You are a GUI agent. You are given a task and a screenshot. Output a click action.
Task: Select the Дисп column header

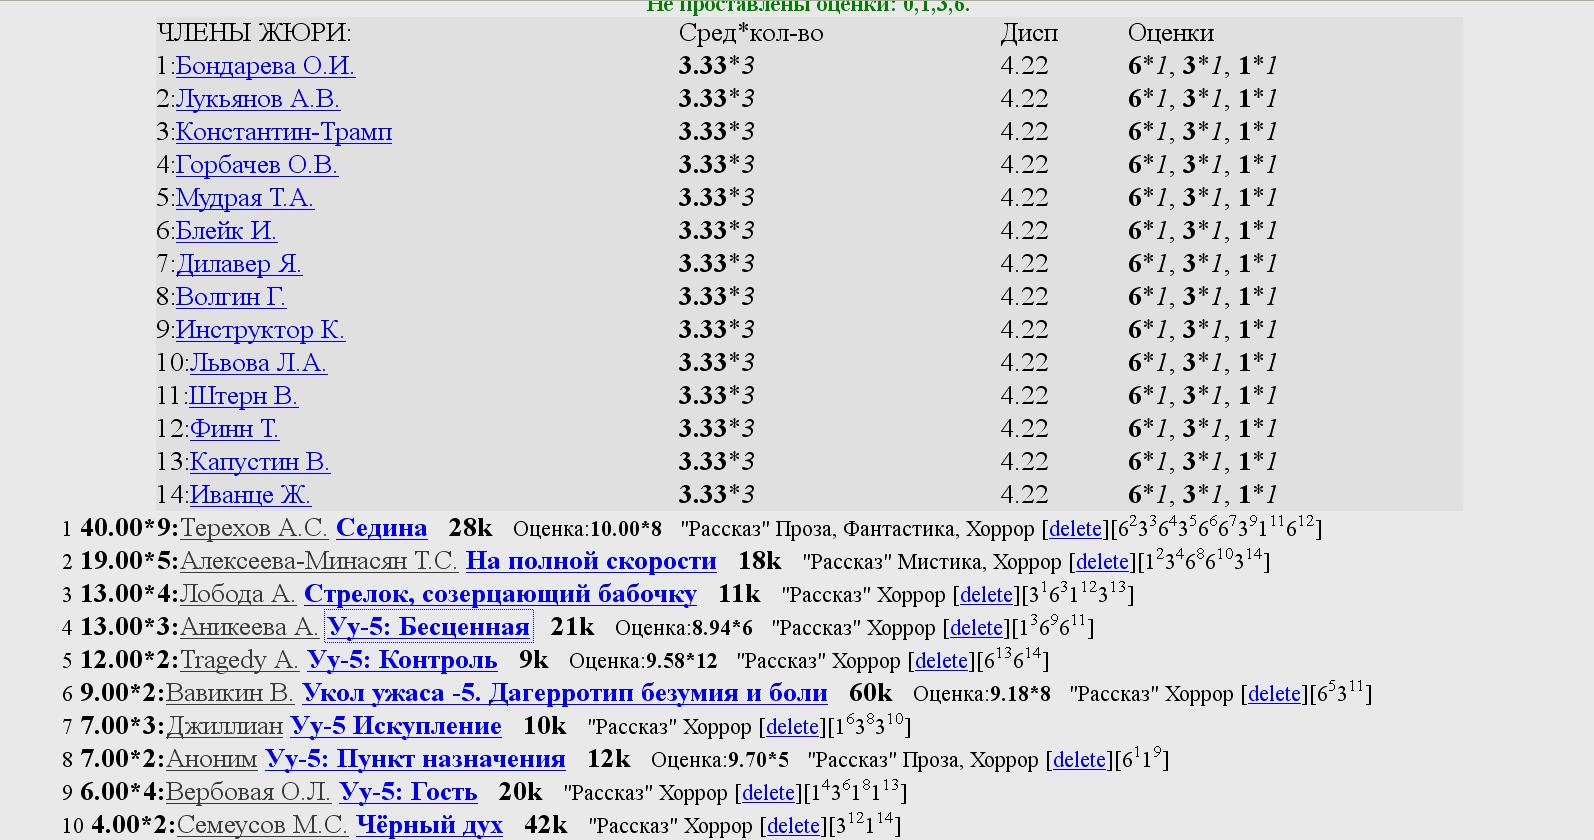[x=1029, y=33]
